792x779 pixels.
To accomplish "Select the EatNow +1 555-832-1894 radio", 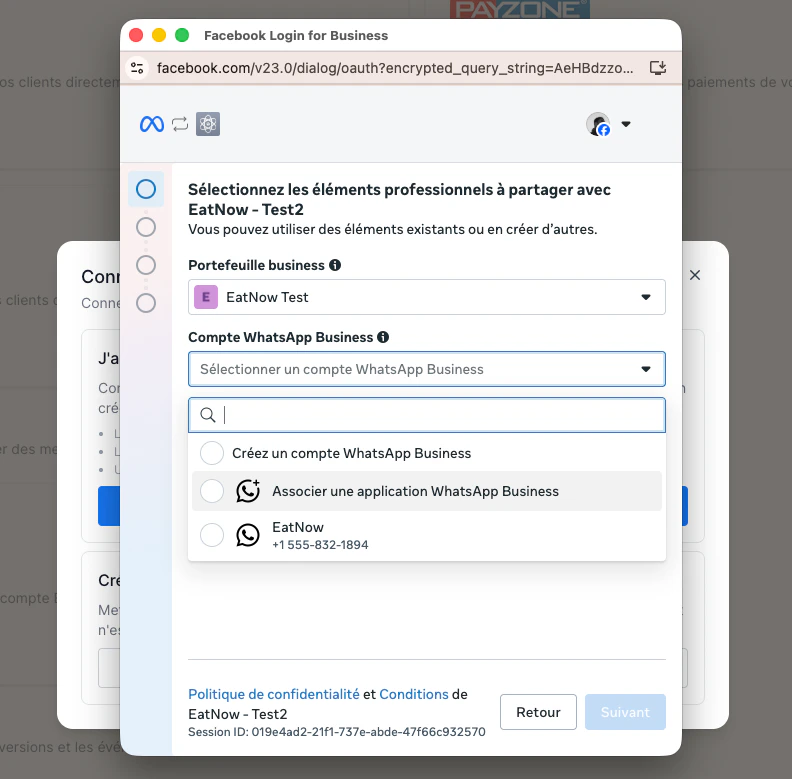I will coord(212,535).
